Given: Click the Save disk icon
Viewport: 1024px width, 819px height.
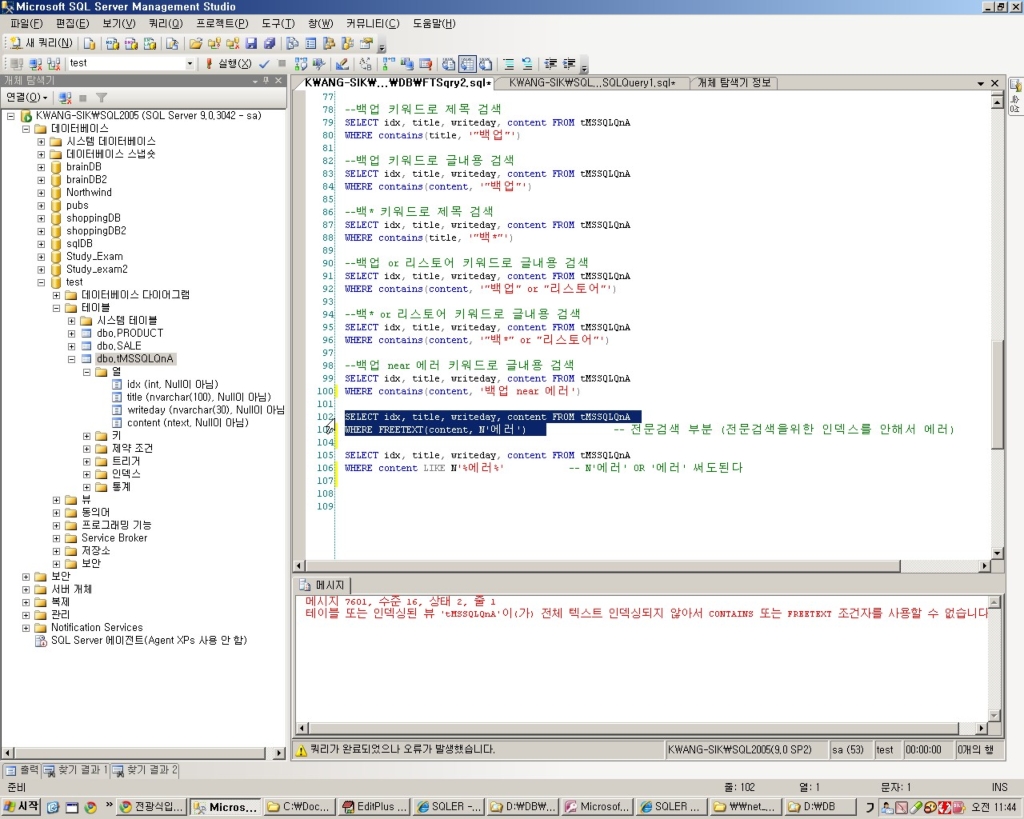Looking at the screenshot, I should 251,43.
